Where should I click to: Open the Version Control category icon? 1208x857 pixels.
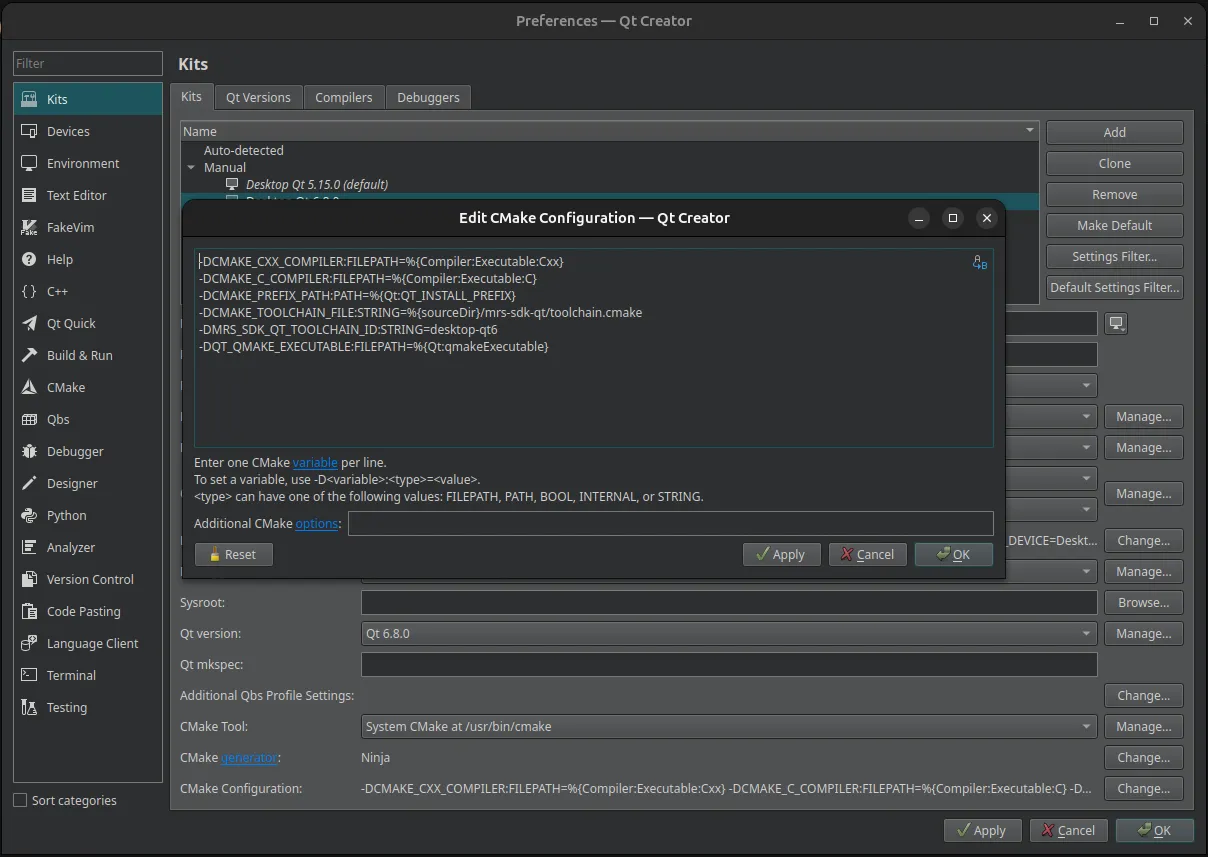[29, 579]
